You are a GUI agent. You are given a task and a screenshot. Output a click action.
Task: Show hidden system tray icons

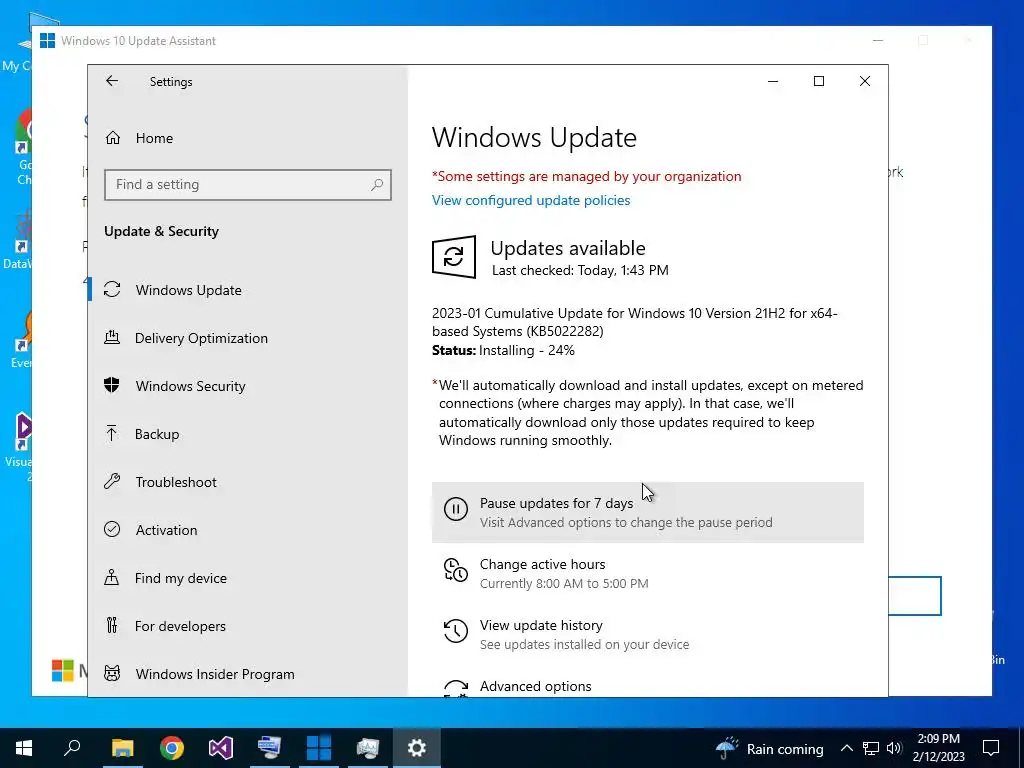(x=846, y=748)
